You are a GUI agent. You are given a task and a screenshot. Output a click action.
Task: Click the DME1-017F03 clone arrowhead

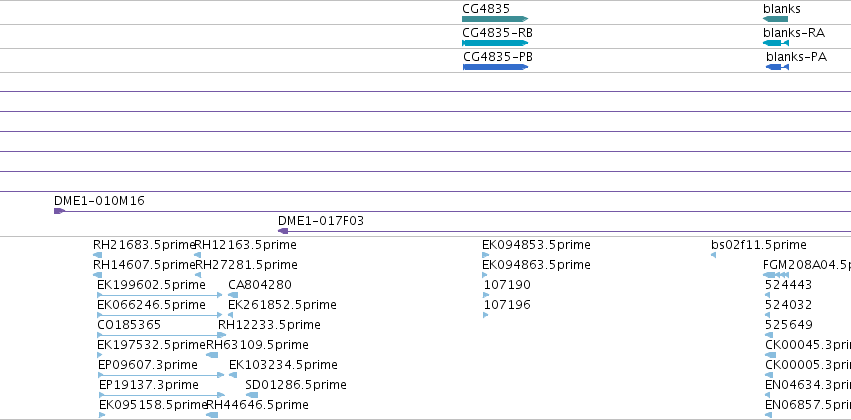pyautogui.click(x=283, y=231)
